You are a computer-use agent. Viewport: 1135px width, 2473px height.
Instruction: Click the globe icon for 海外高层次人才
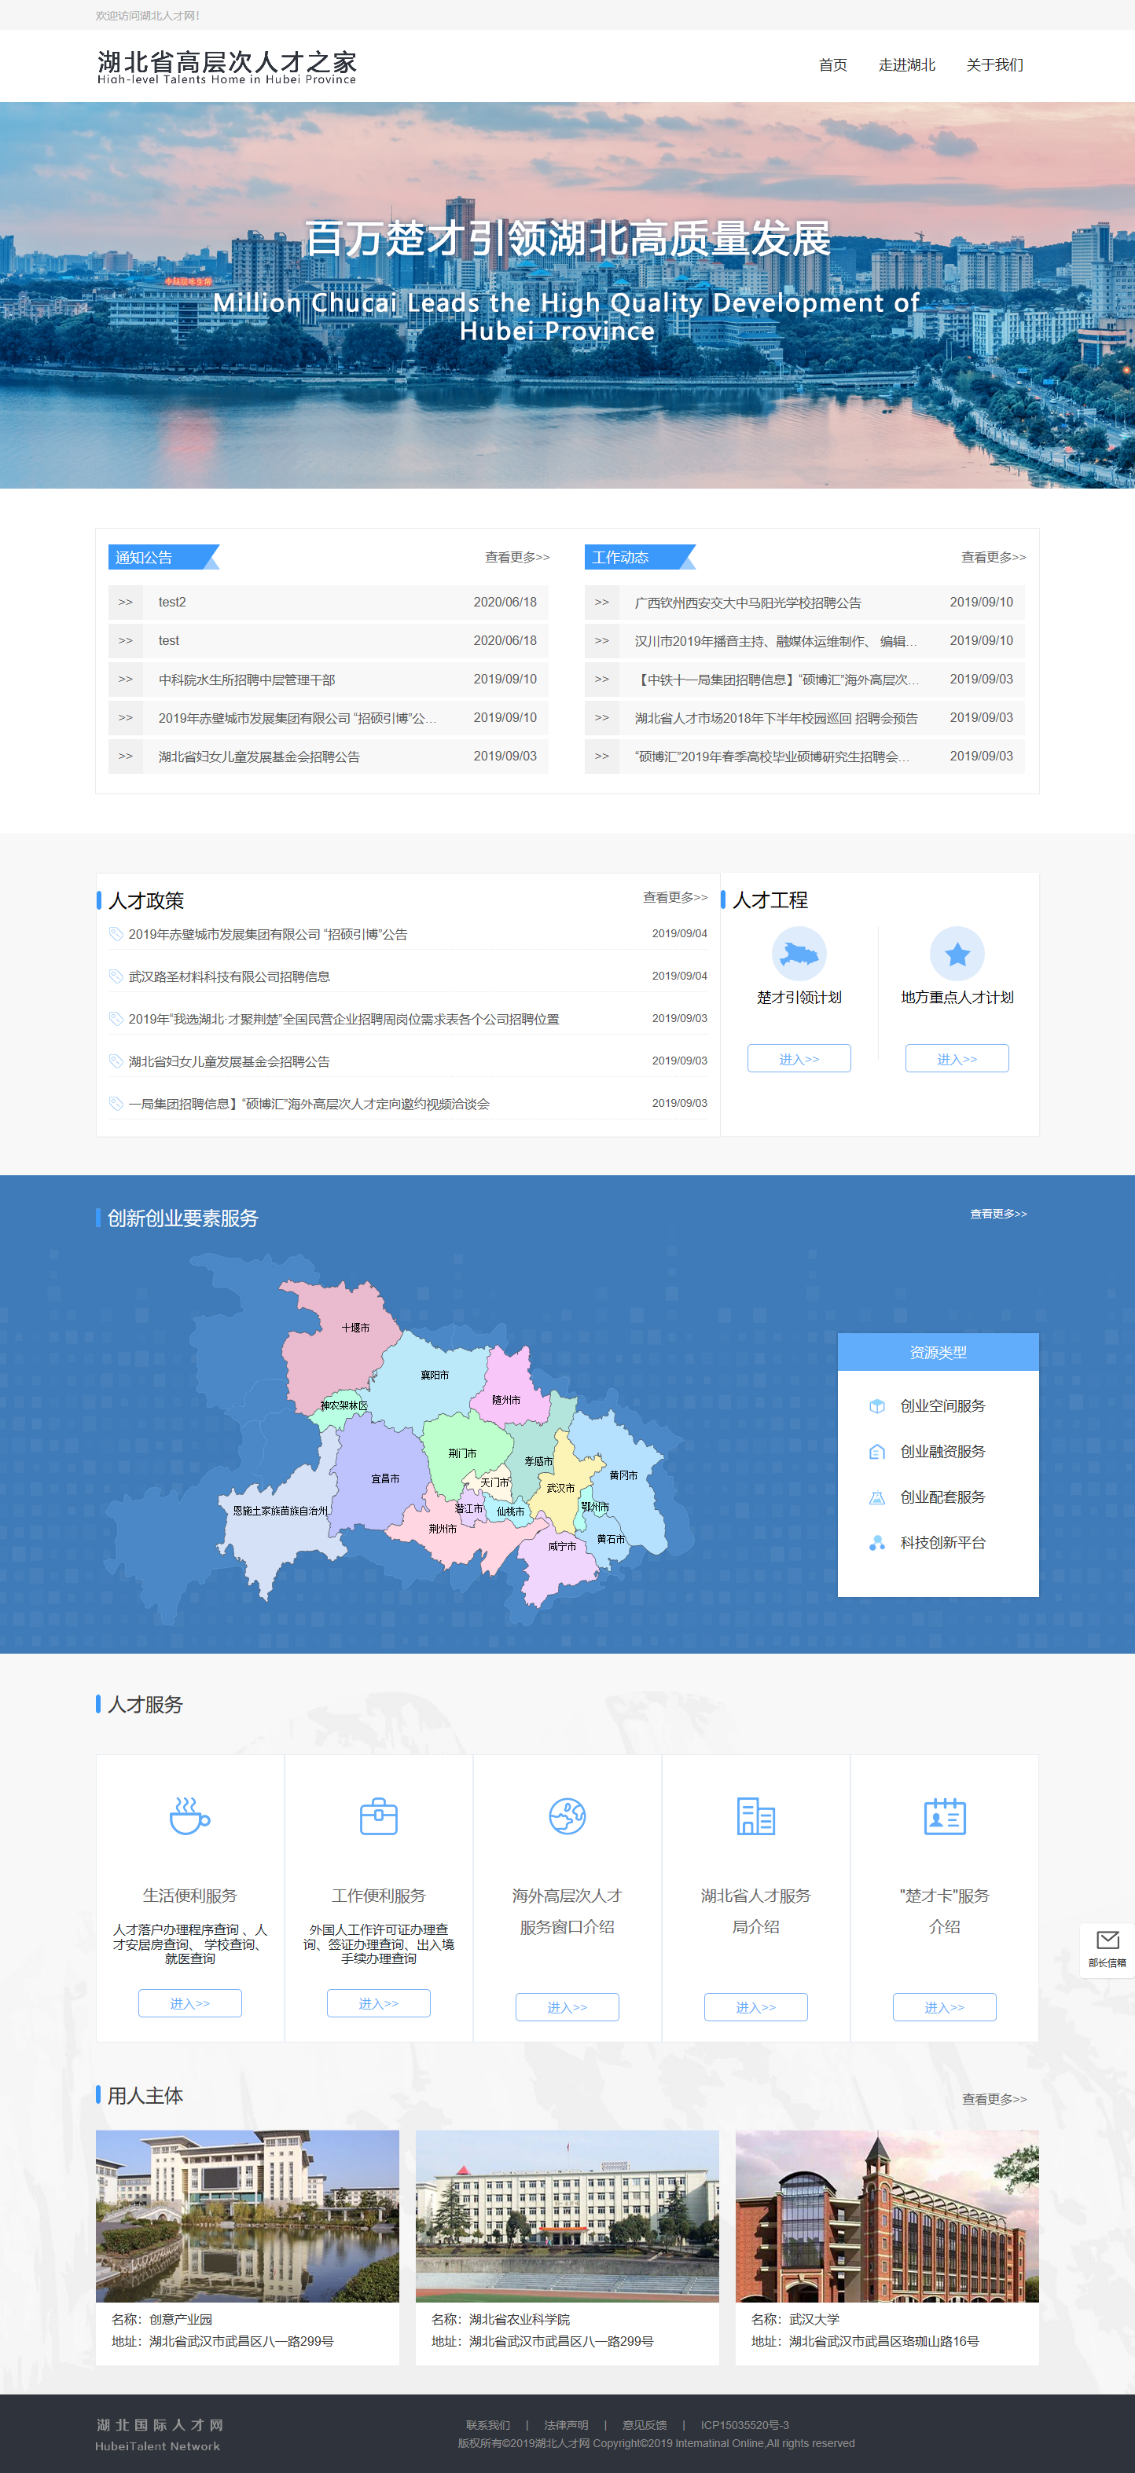click(567, 1816)
